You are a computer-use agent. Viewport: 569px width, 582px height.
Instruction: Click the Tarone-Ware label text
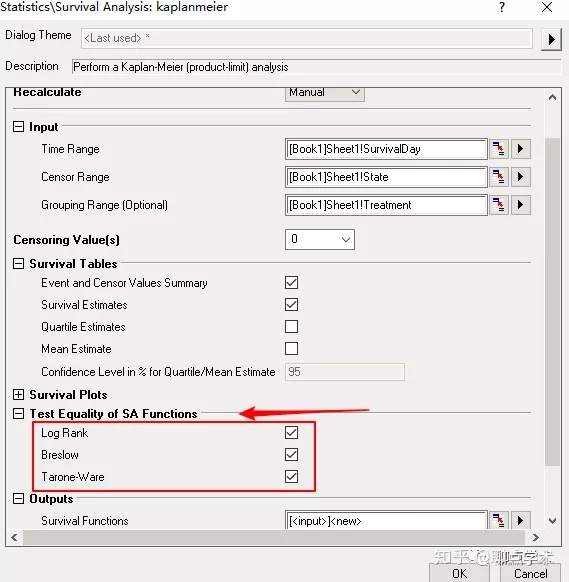[x=73, y=477]
